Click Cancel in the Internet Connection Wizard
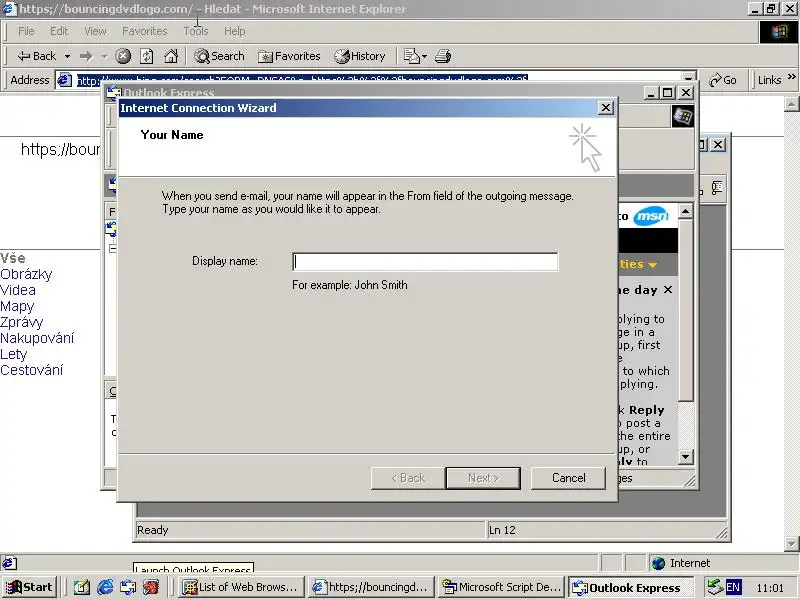This screenshot has width=800, height=600. (568, 478)
